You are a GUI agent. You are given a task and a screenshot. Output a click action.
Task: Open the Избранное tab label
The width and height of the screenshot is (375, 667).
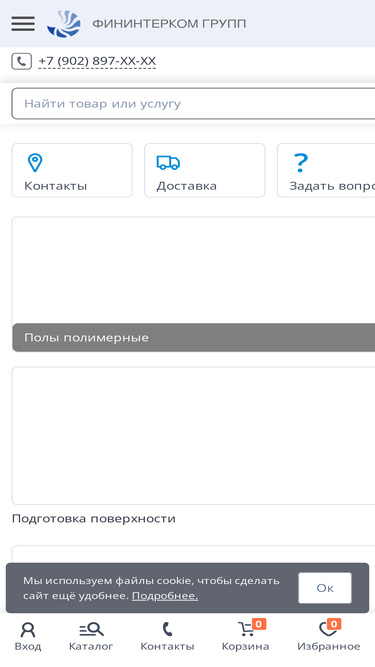pyautogui.click(x=329, y=647)
